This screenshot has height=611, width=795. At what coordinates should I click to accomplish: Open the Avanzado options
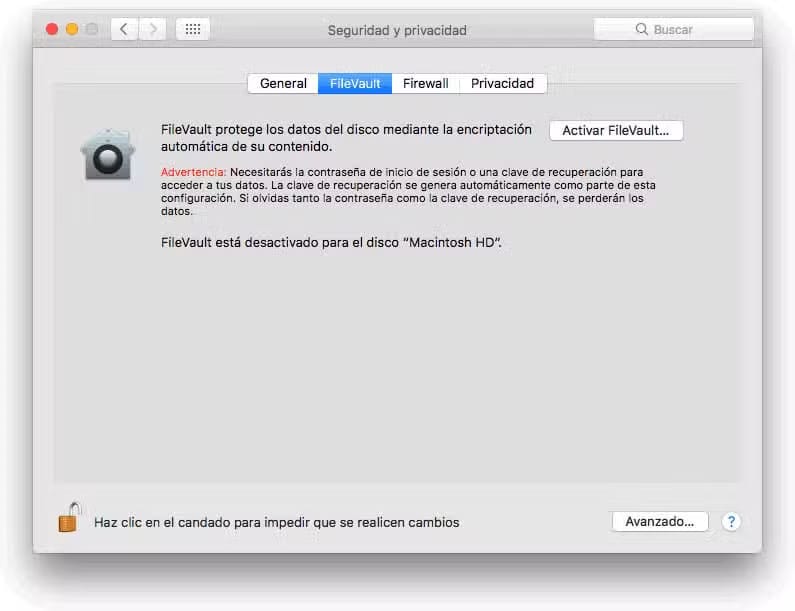[x=660, y=521]
